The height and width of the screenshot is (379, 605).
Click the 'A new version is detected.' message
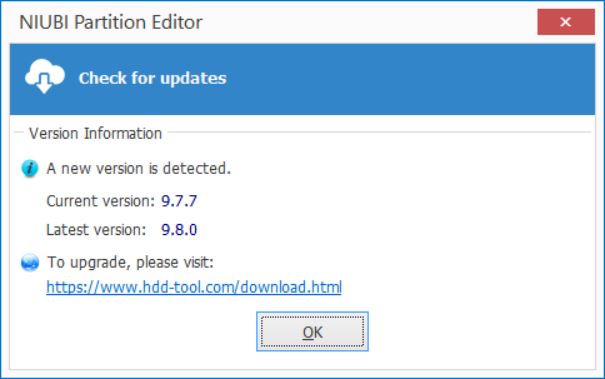[x=139, y=169]
